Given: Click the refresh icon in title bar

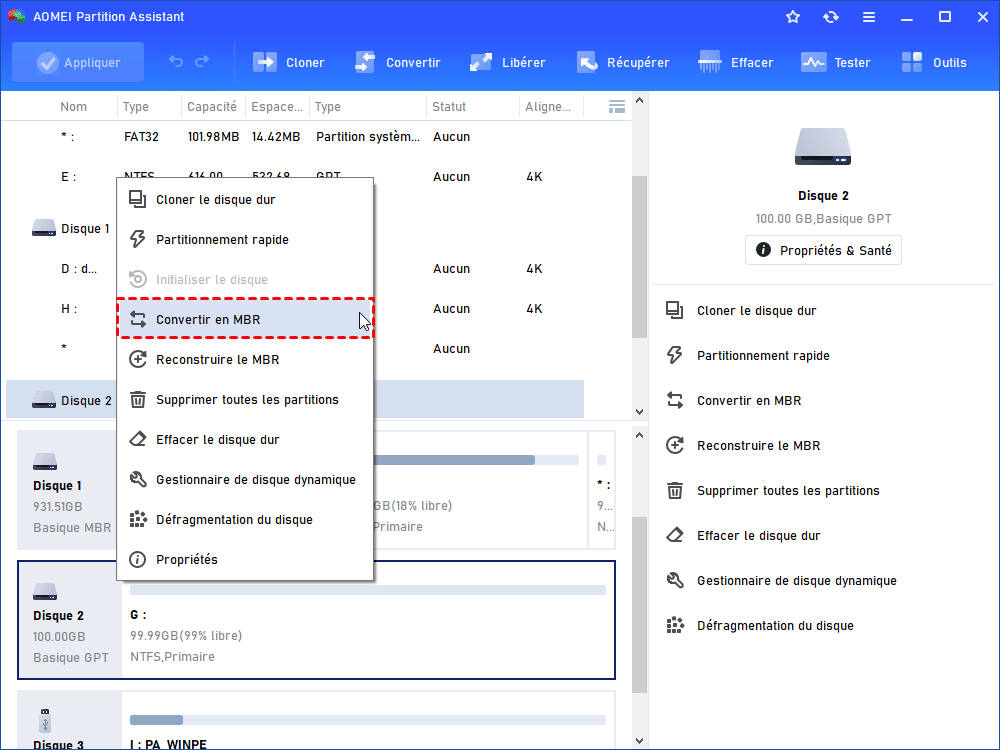Looking at the screenshot, I should point(830,17).
